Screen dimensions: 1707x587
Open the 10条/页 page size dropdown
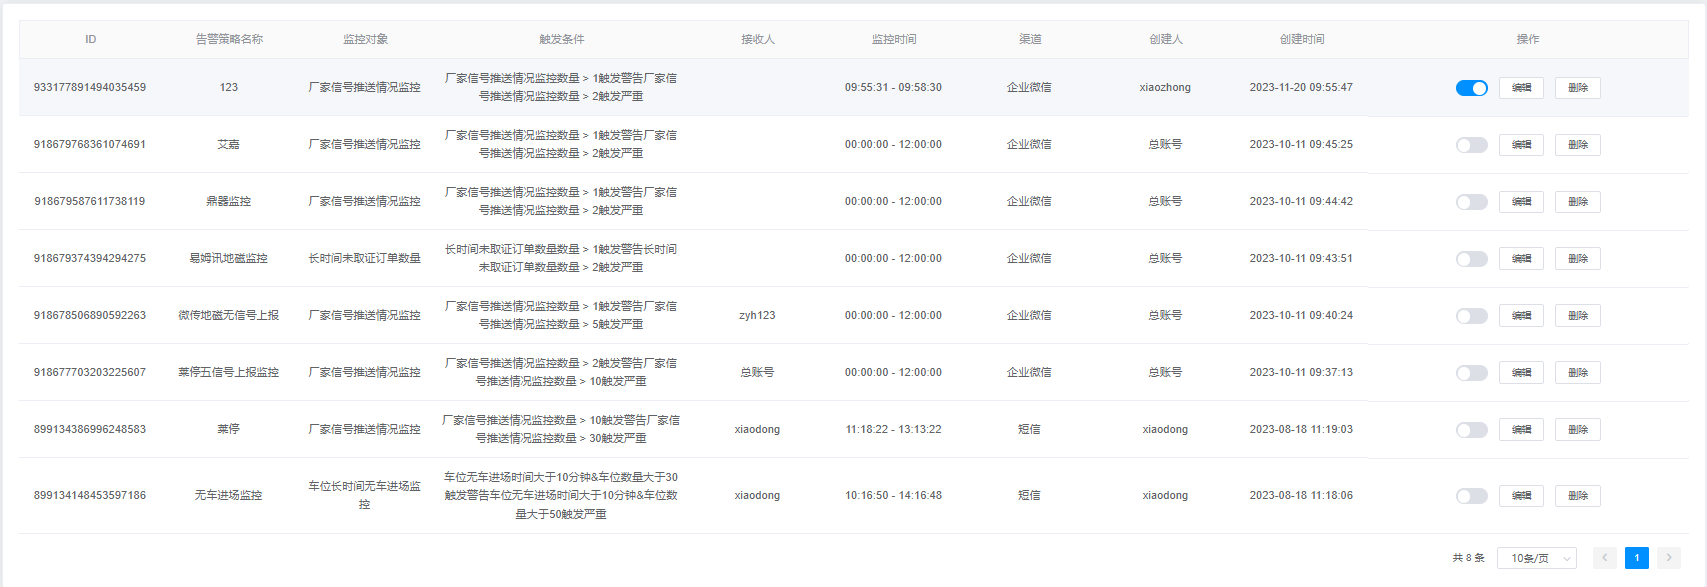coord(1536,558)
